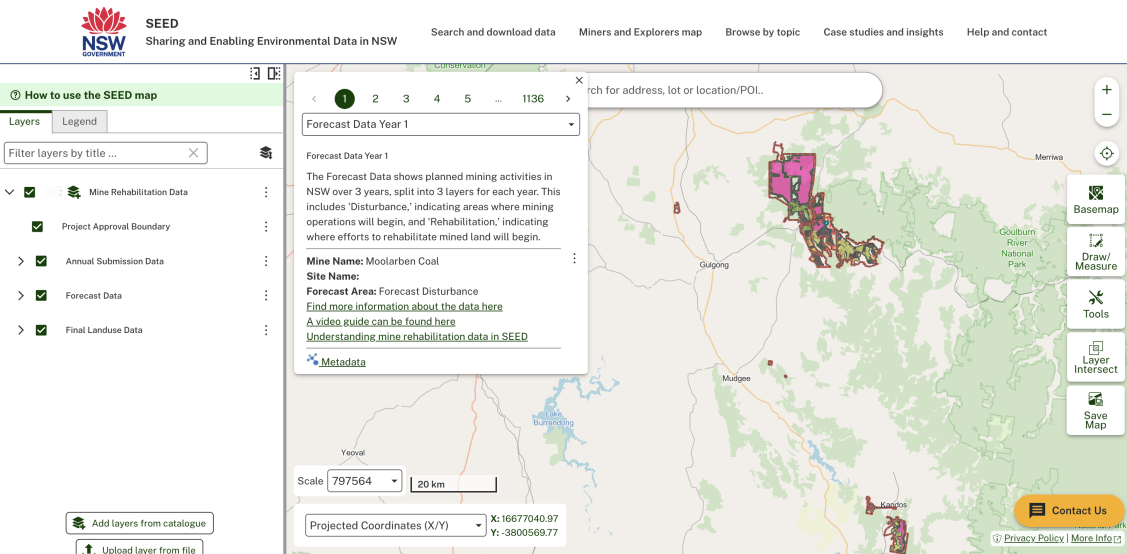Screen dimensions: 1127x554
Task: Open the Basemap selector
Action: [1095, 199]
